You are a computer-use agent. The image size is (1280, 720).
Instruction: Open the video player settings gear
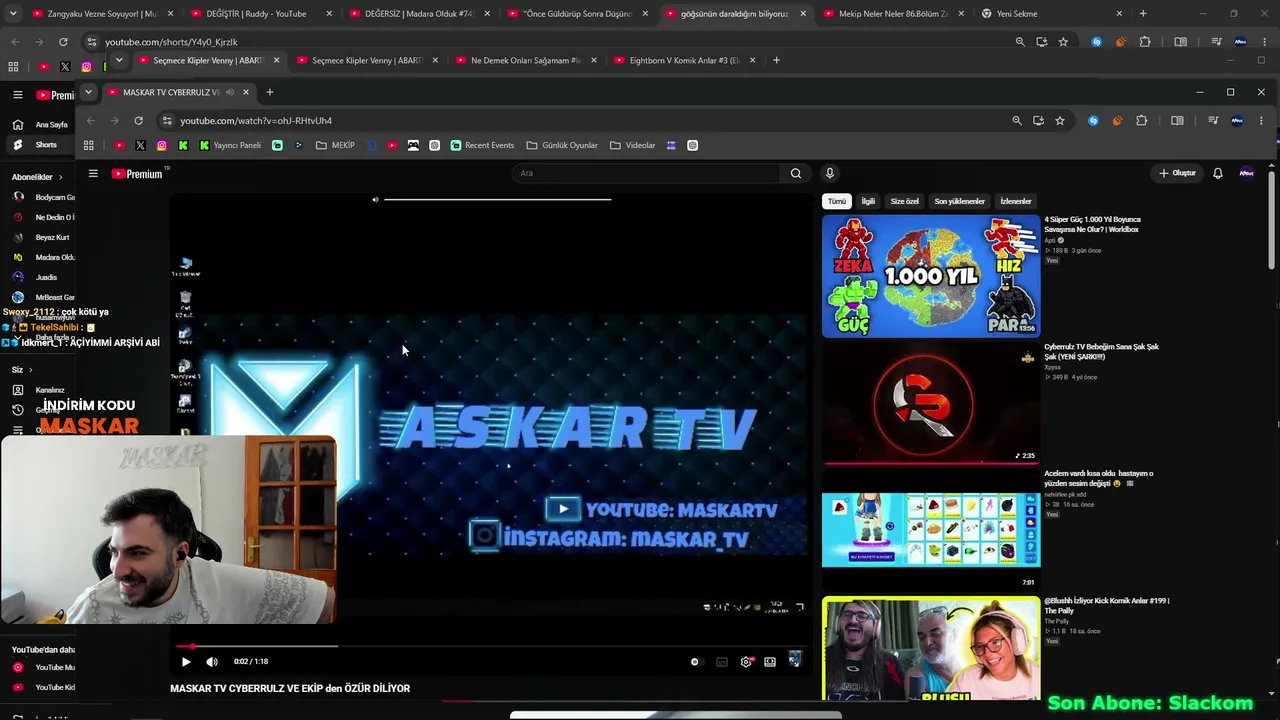coord(746,662)
